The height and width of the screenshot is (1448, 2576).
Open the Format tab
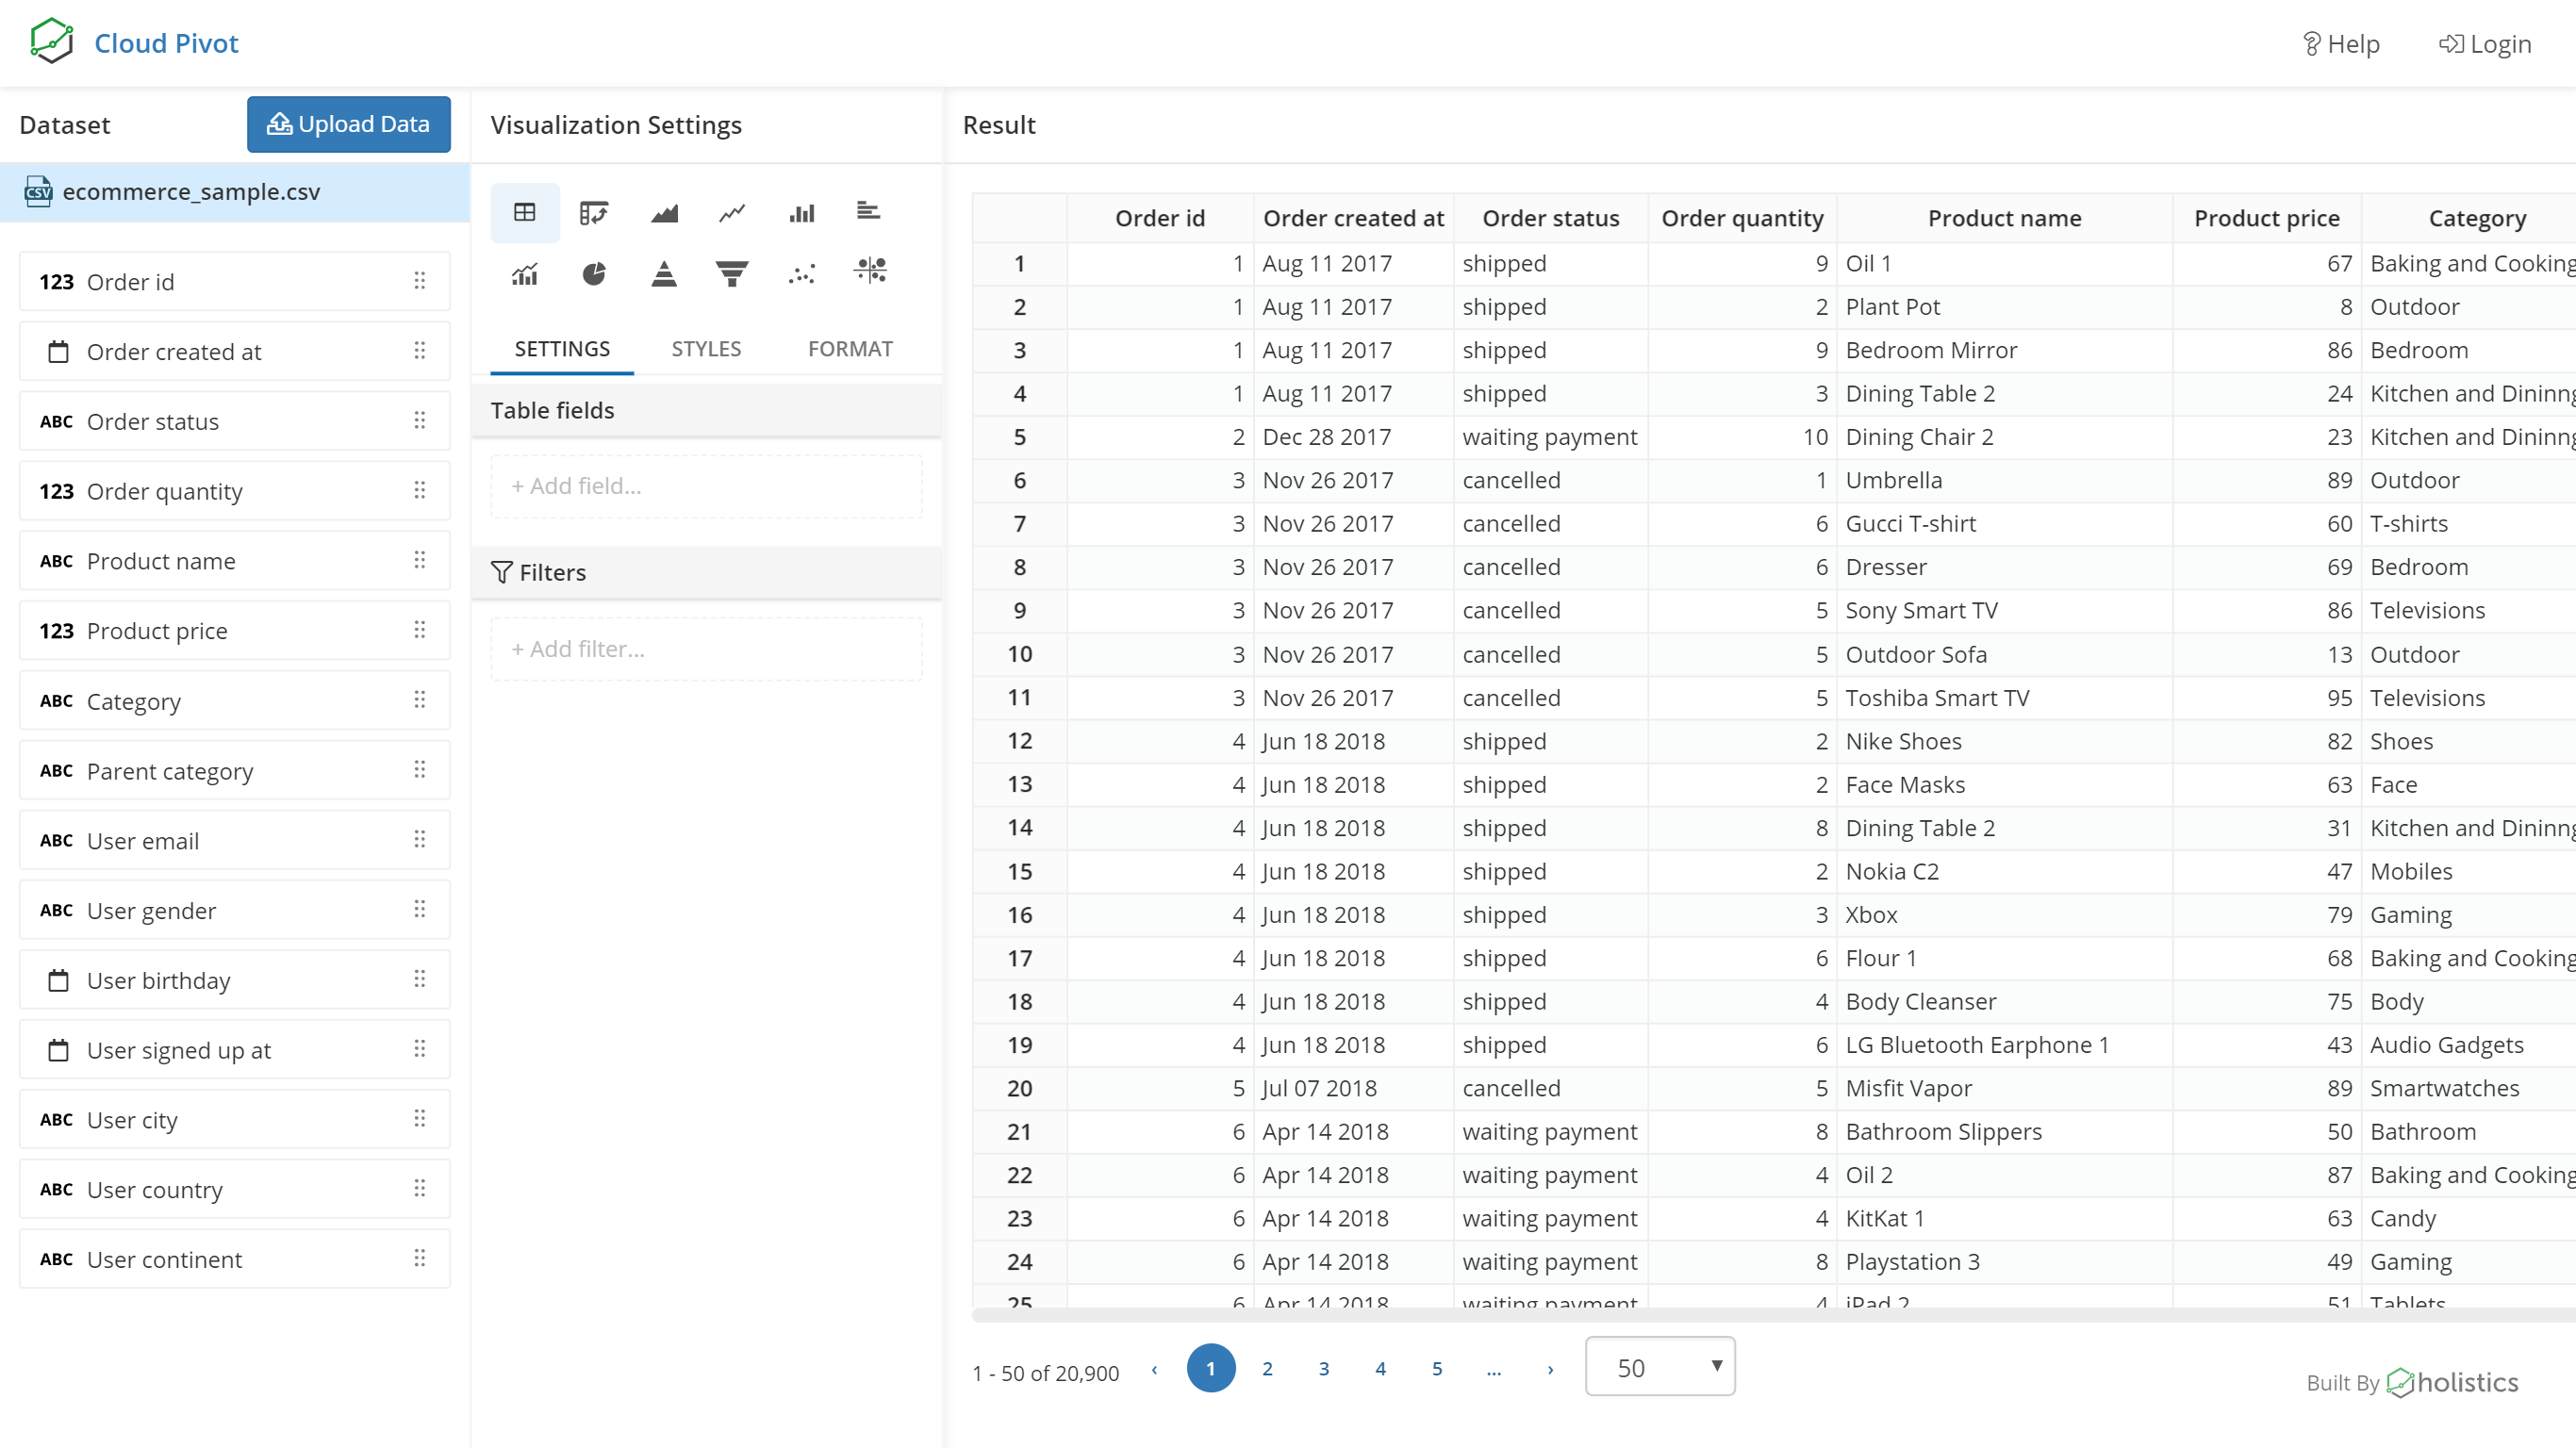850,348
